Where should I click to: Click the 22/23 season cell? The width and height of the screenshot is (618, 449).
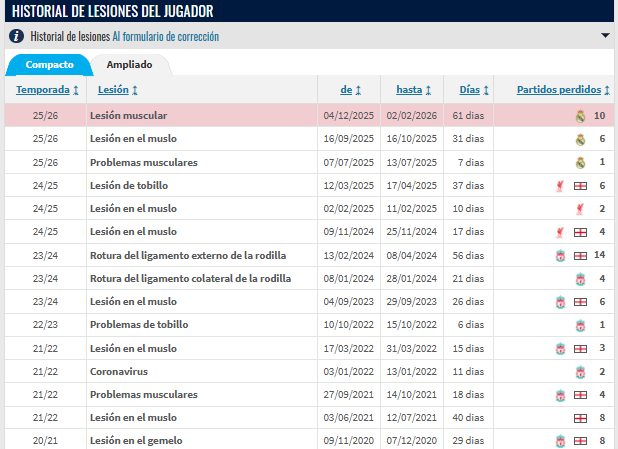click(x=45, y=325)
